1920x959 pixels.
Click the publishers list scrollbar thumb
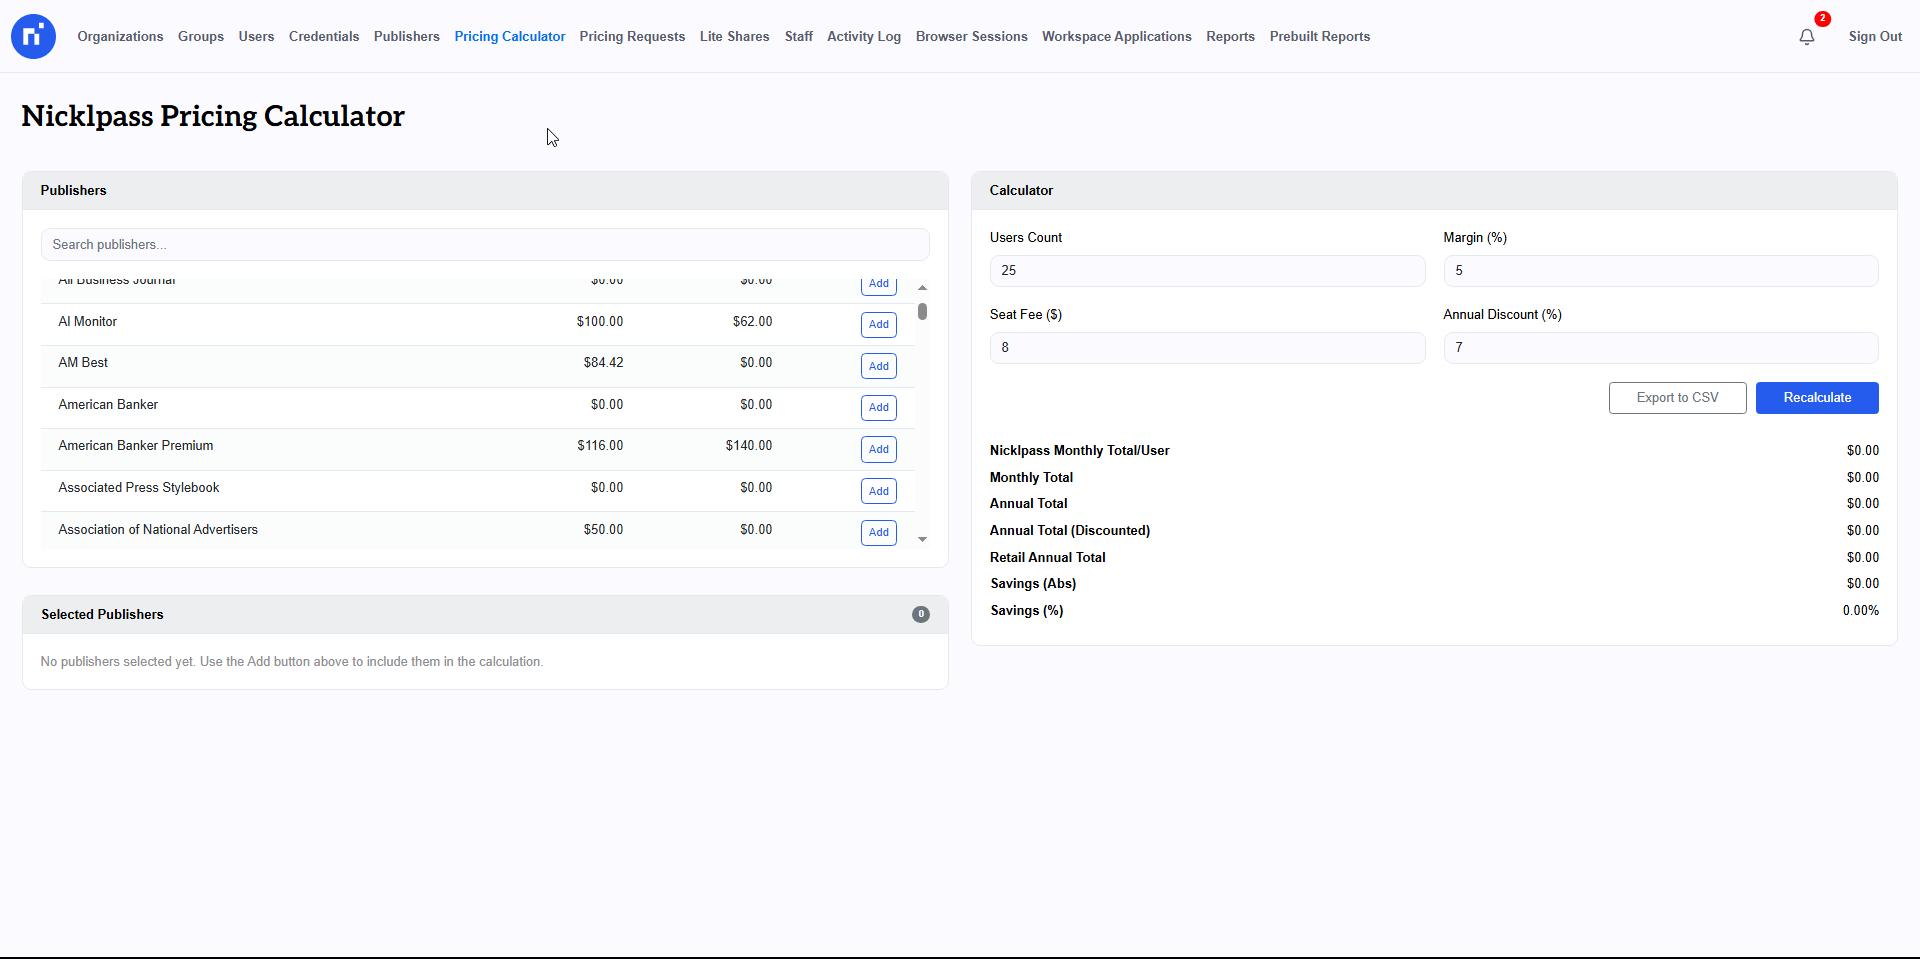coord(922,312)
